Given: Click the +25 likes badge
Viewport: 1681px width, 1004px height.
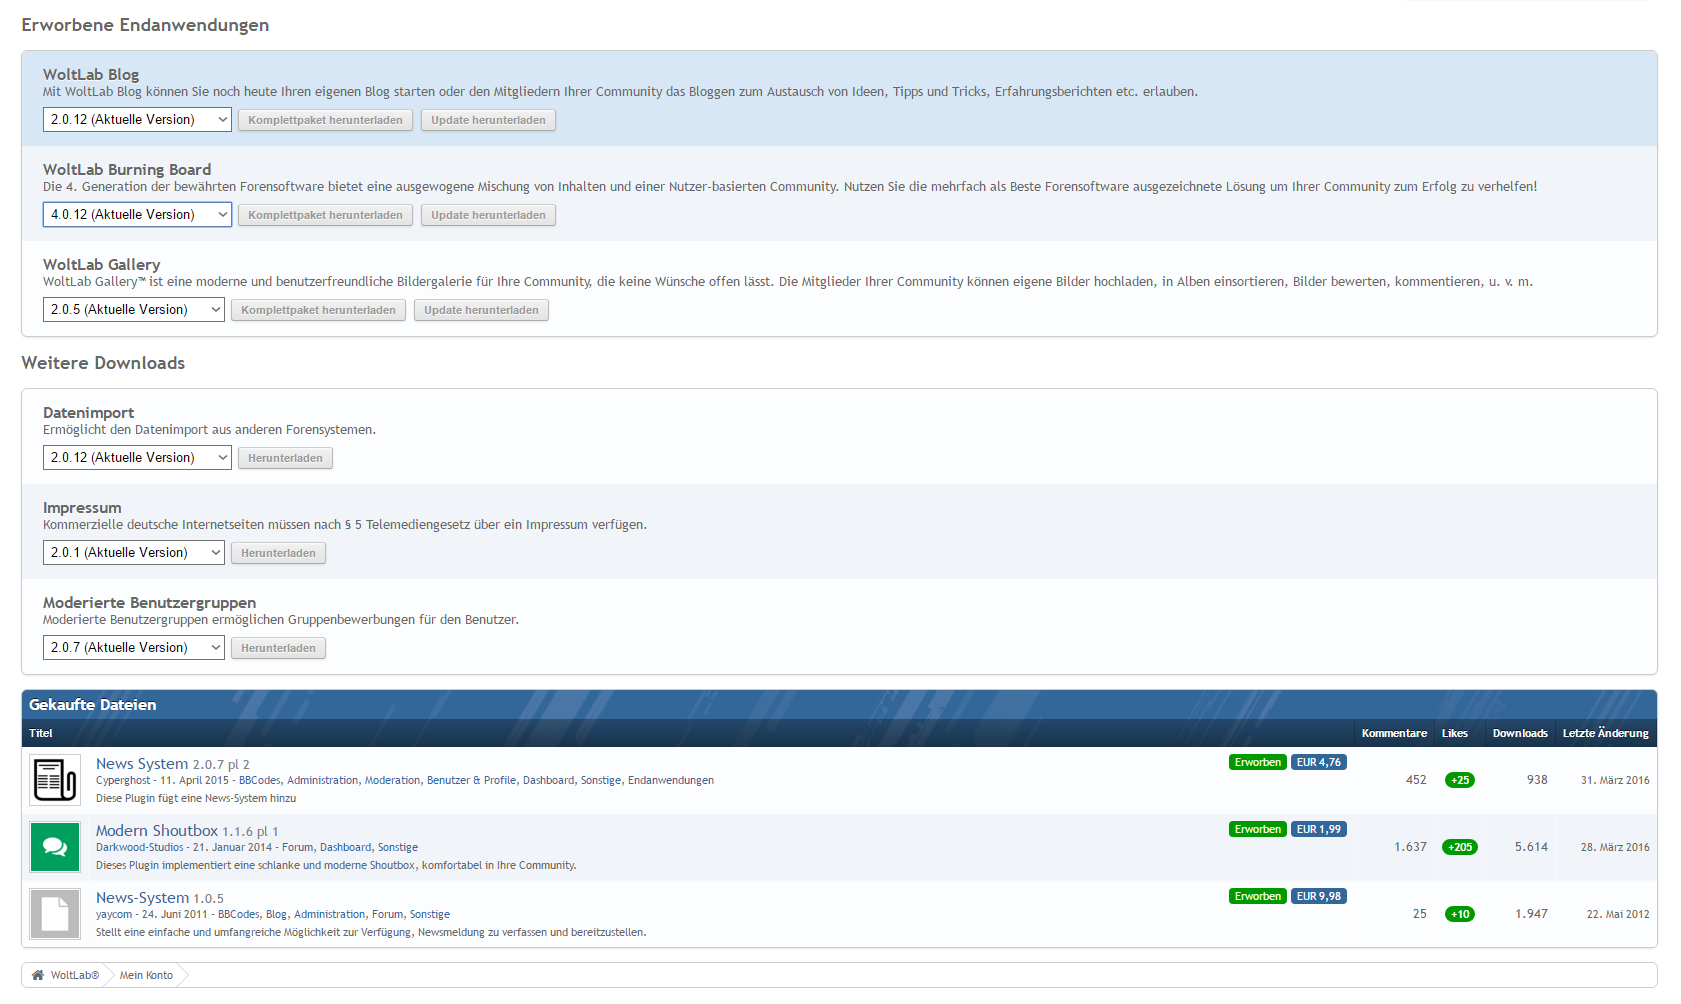Looking at the screenshot, I should [1459, 780].
